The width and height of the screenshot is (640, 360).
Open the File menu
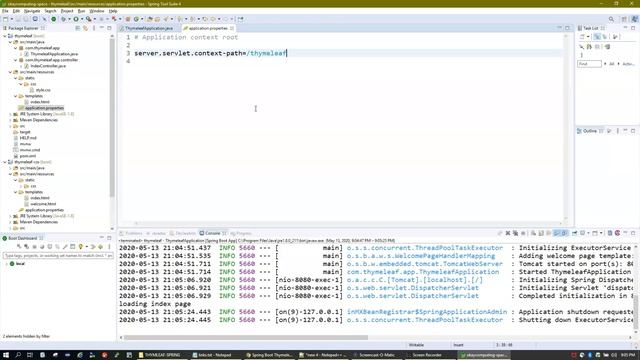pyautogui.click(x=5, y=11)
